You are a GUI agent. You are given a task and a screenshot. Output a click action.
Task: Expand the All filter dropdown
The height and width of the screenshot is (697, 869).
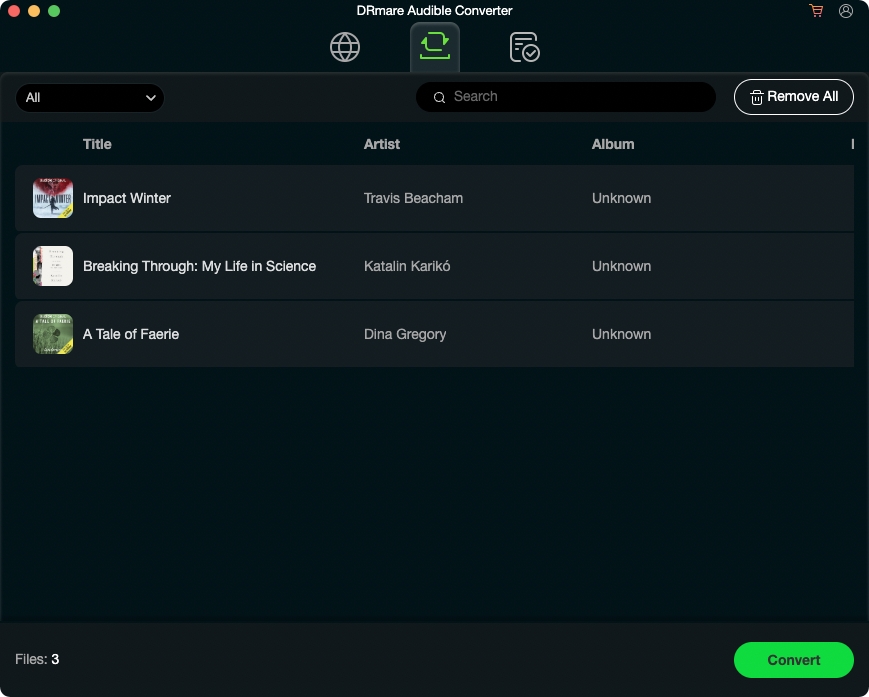[90, 98]
